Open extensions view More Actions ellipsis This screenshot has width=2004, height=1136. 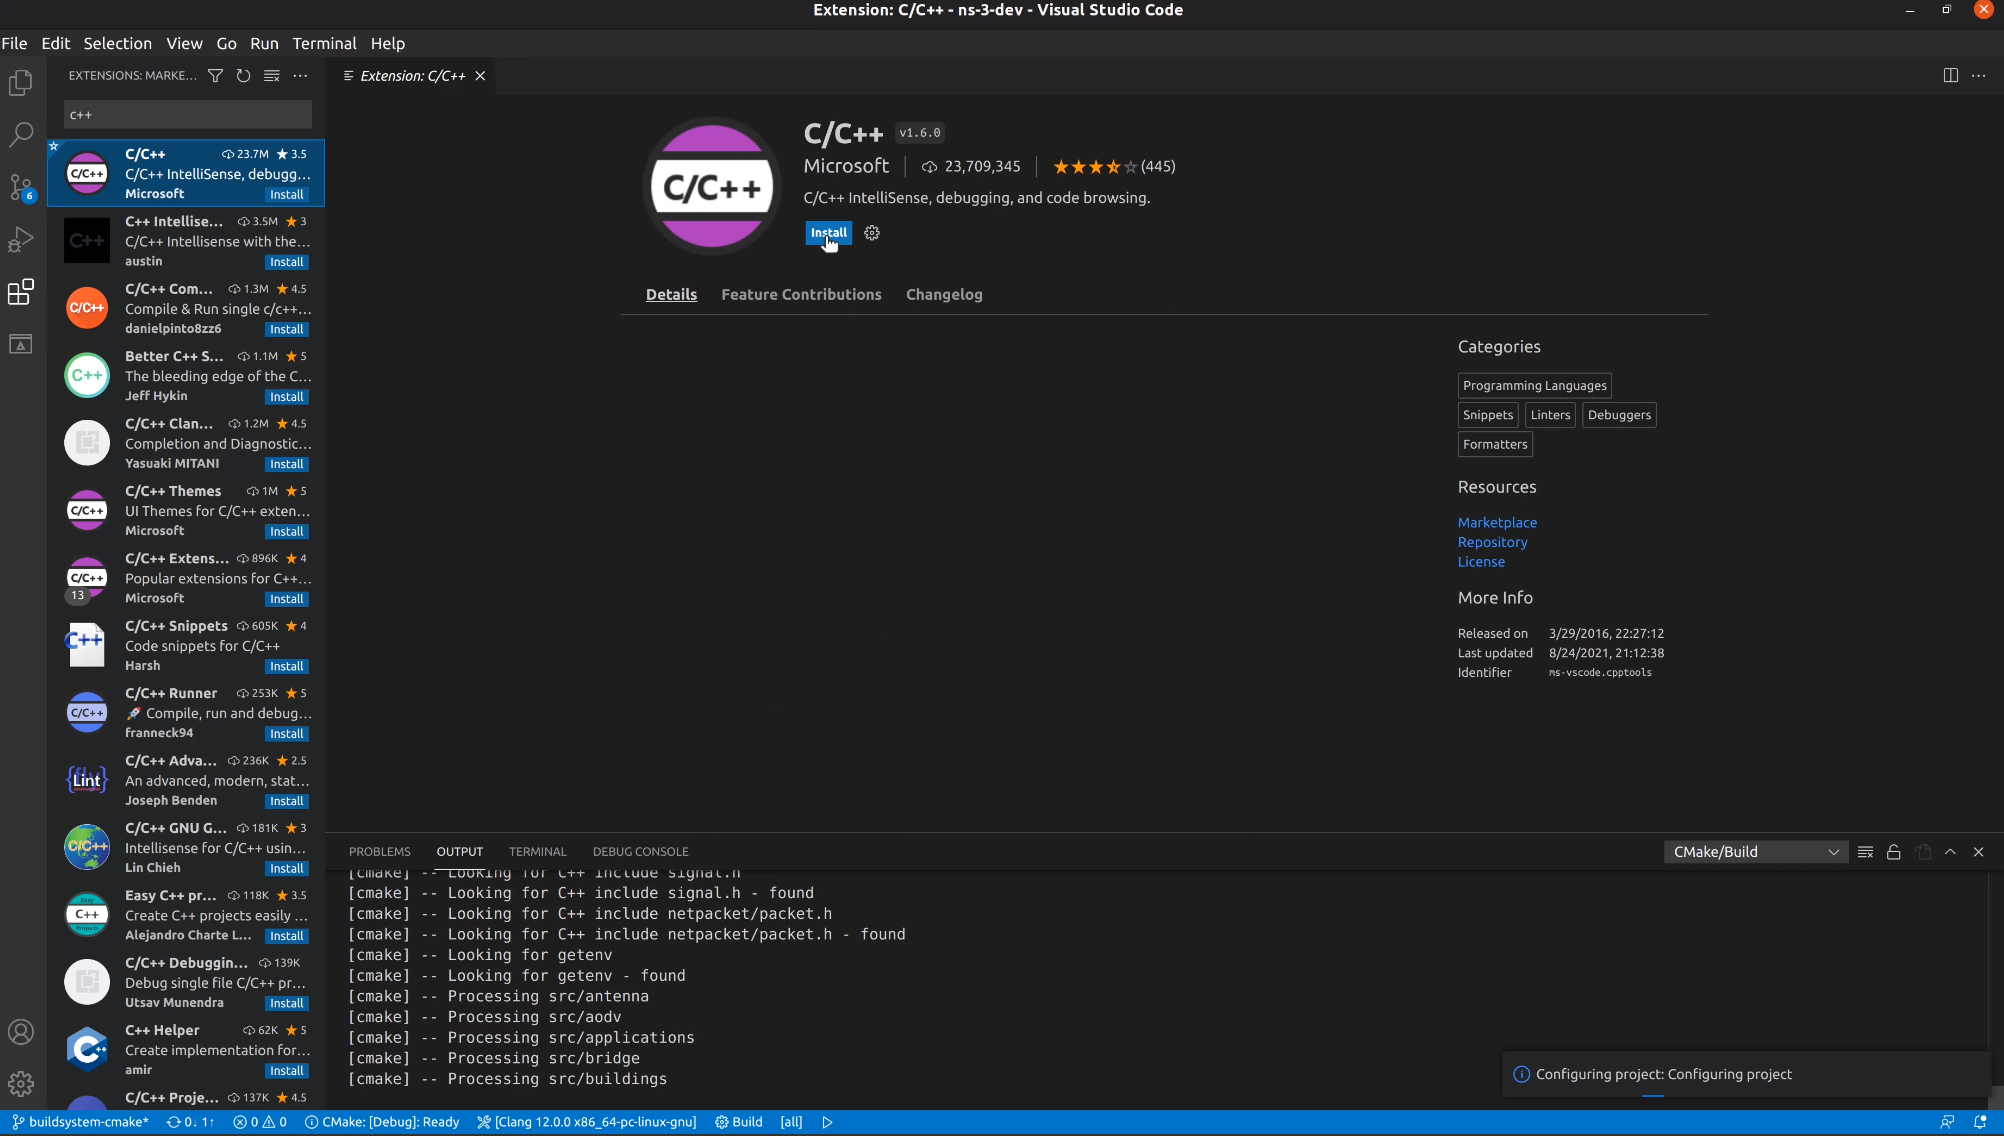pos(300,76)
